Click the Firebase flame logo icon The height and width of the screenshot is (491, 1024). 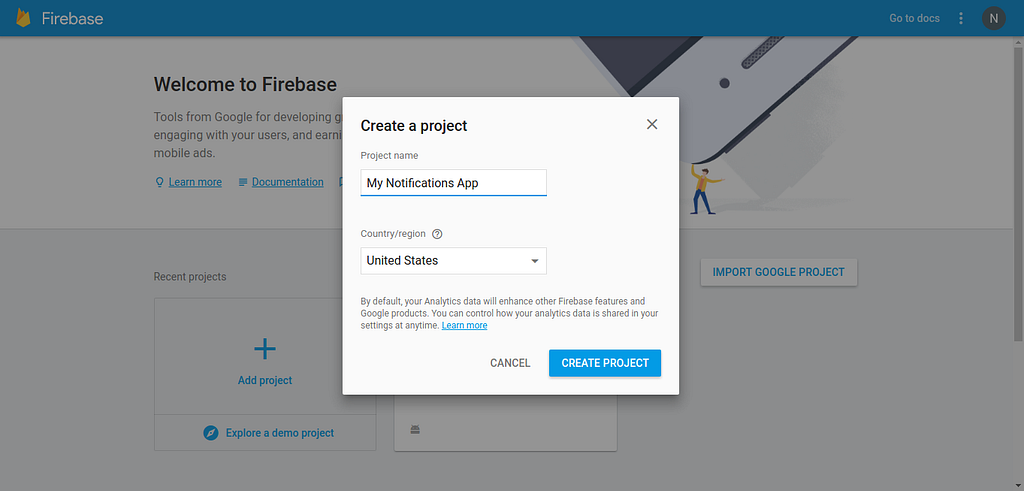(x=24, y=18)
